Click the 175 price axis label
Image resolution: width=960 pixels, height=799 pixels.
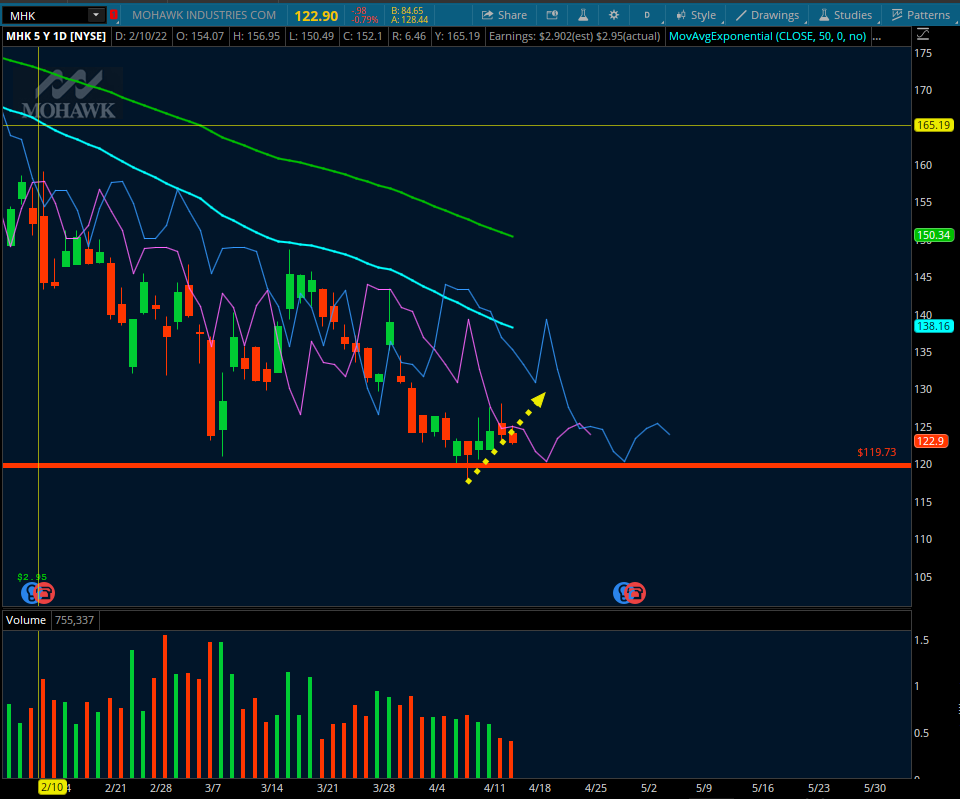[x=923, y=53]
